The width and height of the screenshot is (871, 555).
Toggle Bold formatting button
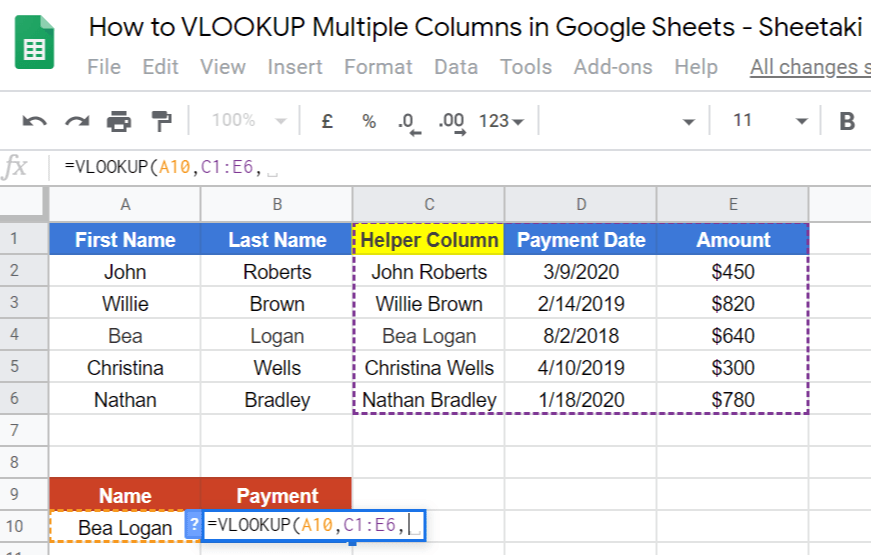[x=847, y=121]
